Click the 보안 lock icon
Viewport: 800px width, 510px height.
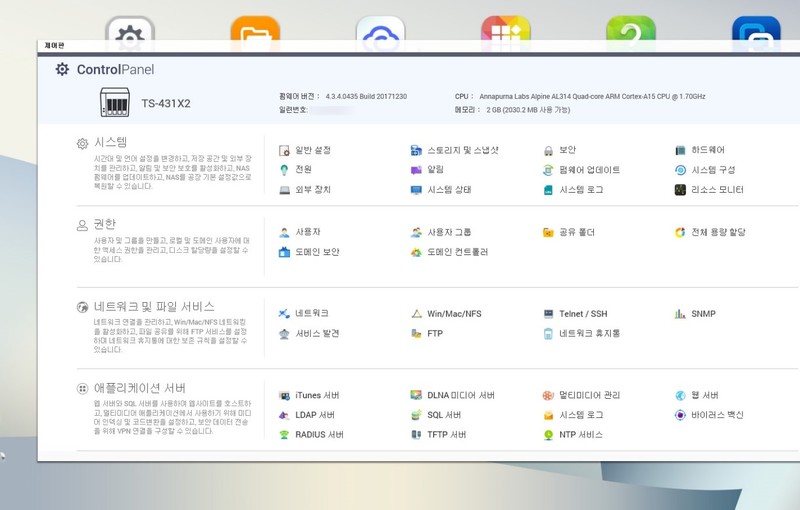tap(548, 150)
